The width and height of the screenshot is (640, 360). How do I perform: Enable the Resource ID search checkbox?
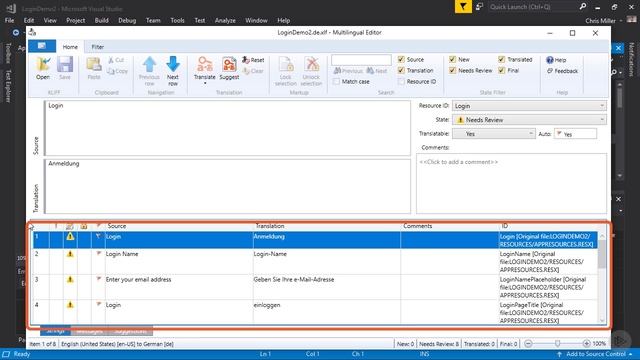401,81
